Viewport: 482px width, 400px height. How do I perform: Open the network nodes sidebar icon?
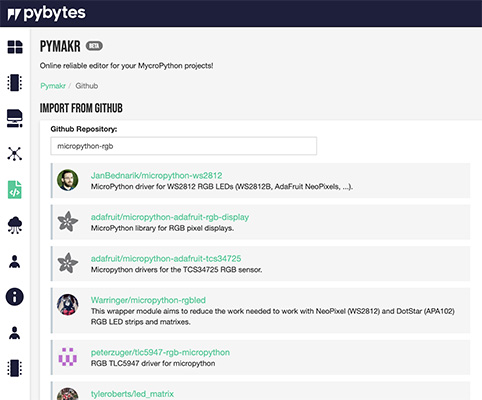[15, 154]
